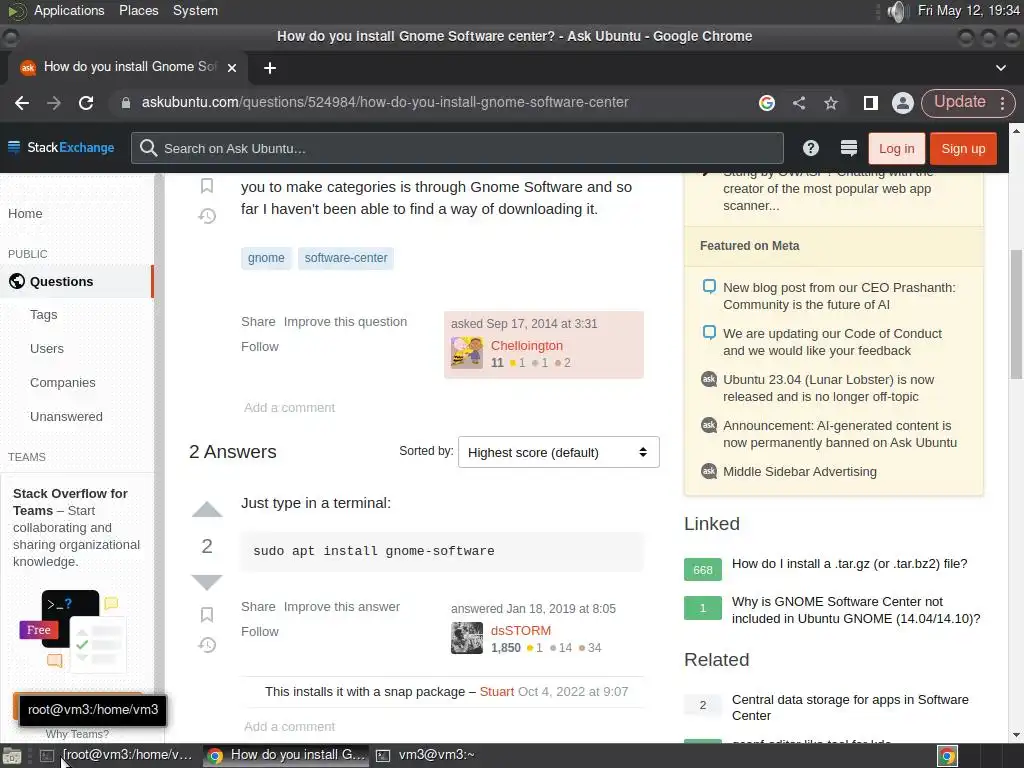Click the software-center tag
Viewport: 1024px width, 768px height.
(345, 258)
